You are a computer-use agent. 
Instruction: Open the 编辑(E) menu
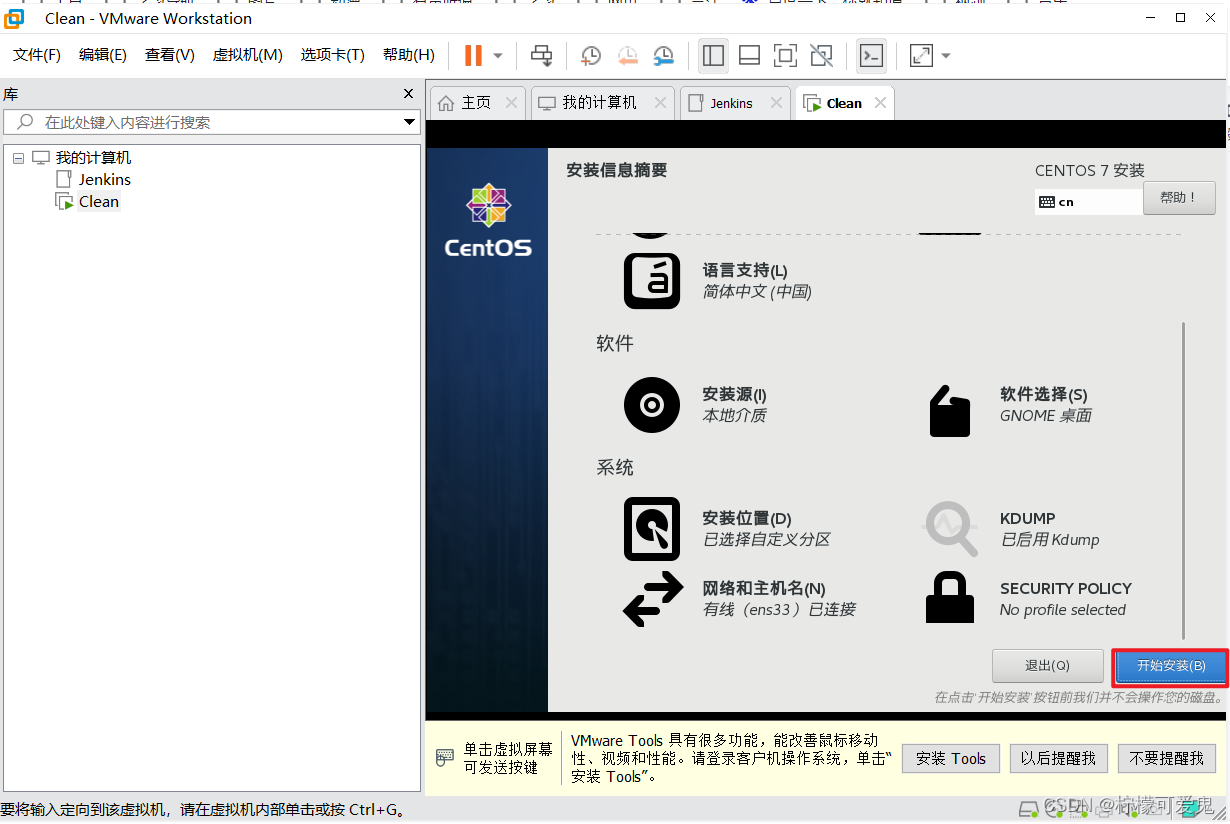tap(103, 55)
